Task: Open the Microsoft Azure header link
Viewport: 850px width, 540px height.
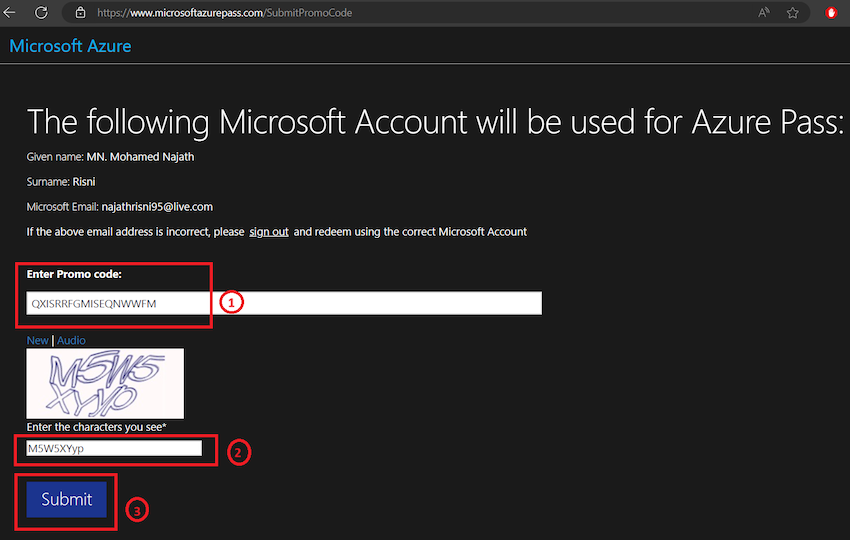Action: click(x=70, y=46)
